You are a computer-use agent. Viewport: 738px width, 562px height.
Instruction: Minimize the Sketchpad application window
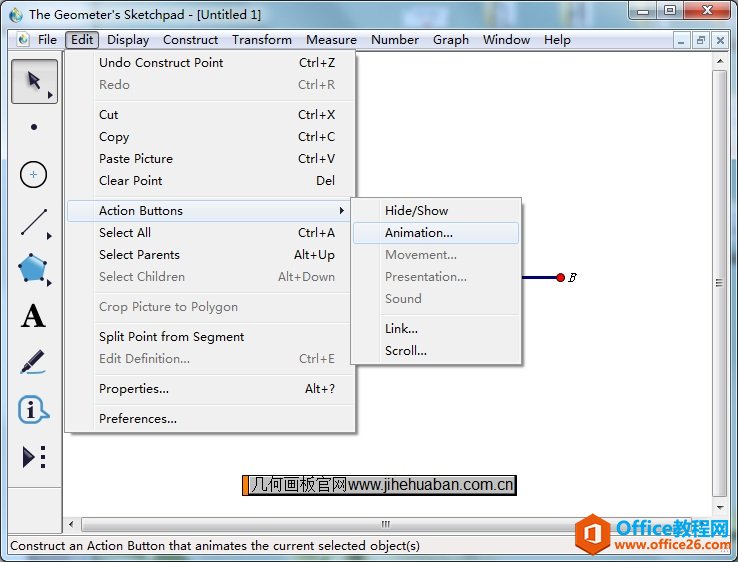[643, 11]
